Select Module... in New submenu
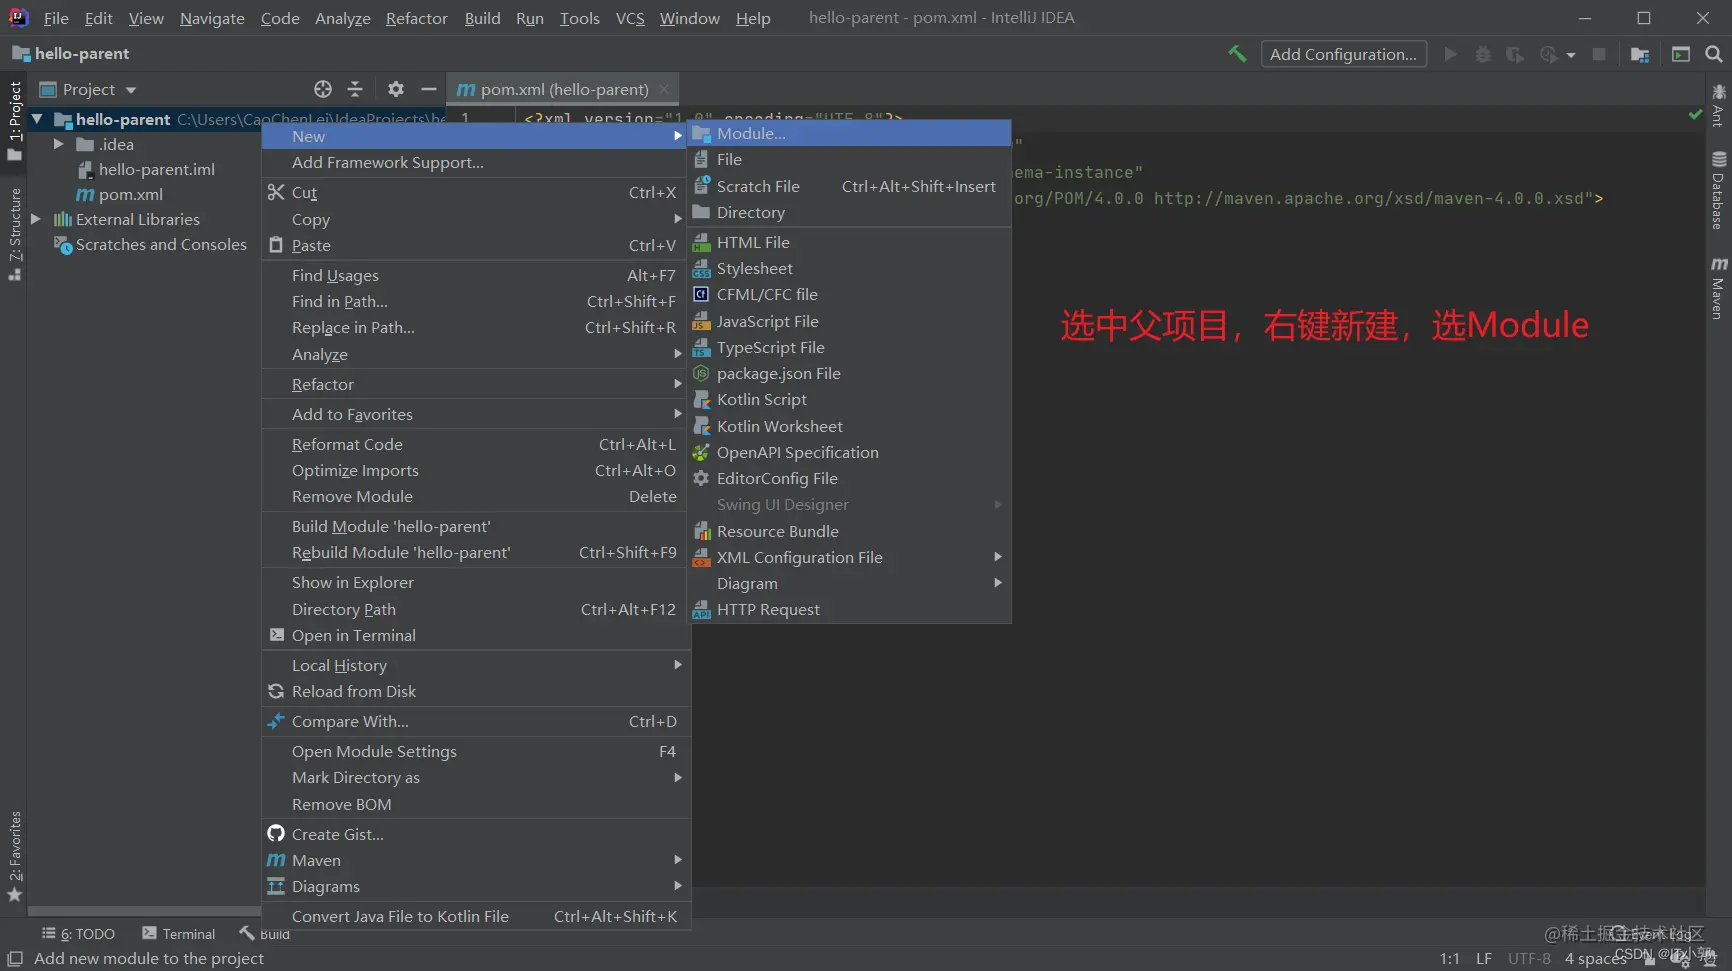Screen dimensions: 1732x971 [849, 133]
